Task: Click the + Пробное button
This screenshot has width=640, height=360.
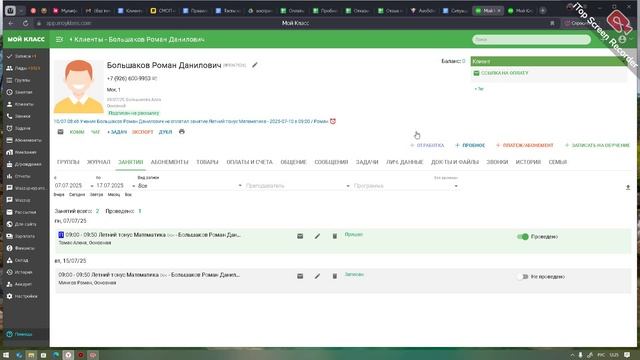Action: tap(470, 145)
